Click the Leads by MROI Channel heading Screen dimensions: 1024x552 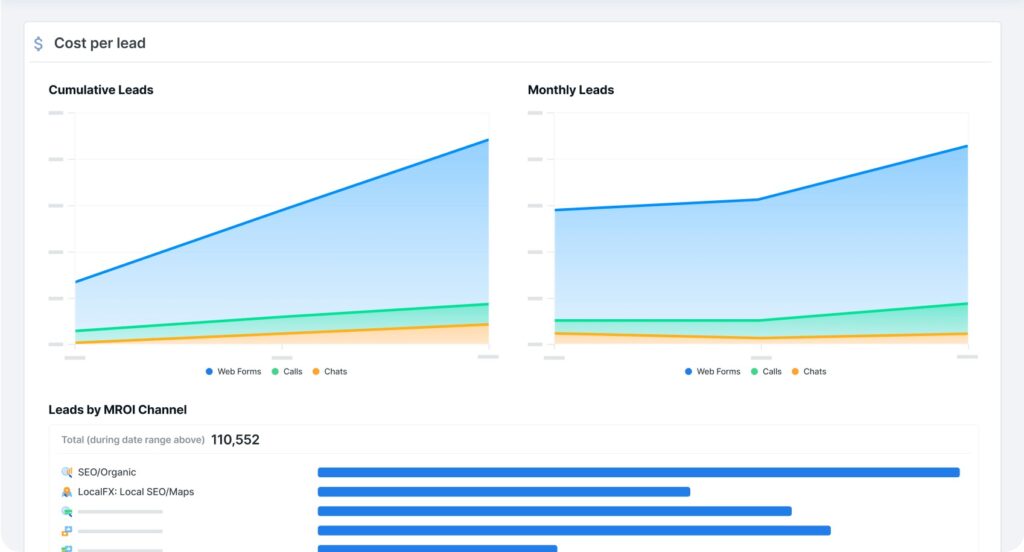click(x=118, y=410)
